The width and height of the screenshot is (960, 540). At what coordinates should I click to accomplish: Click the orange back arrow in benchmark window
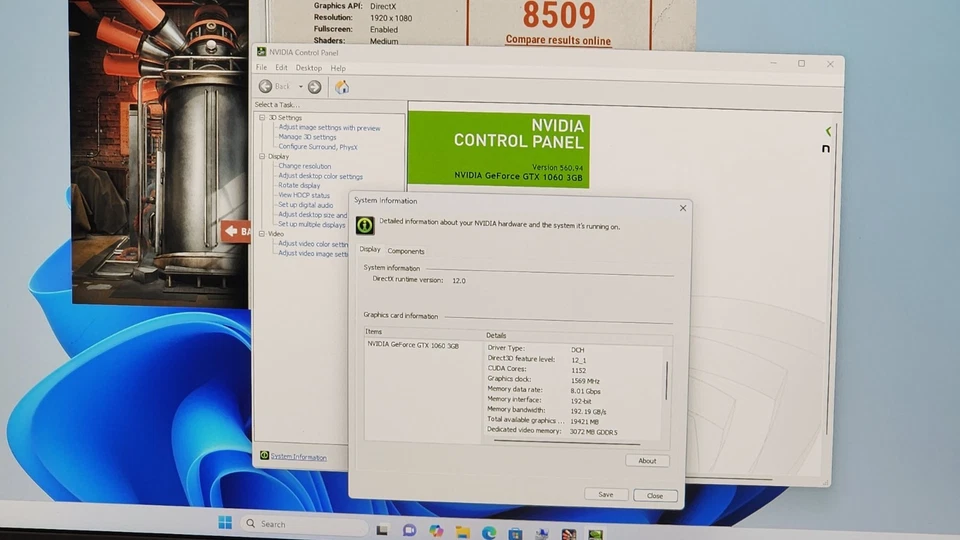click(236, 231)
